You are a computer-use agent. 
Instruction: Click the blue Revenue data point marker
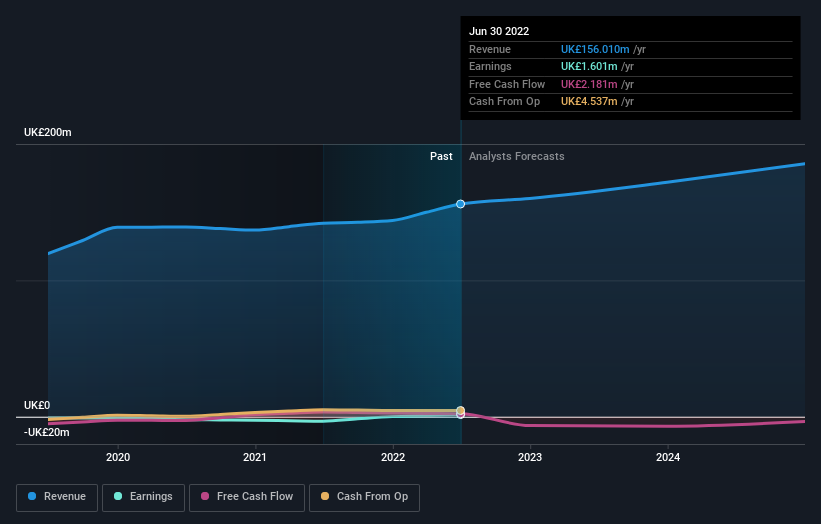[x=460, y=204]
